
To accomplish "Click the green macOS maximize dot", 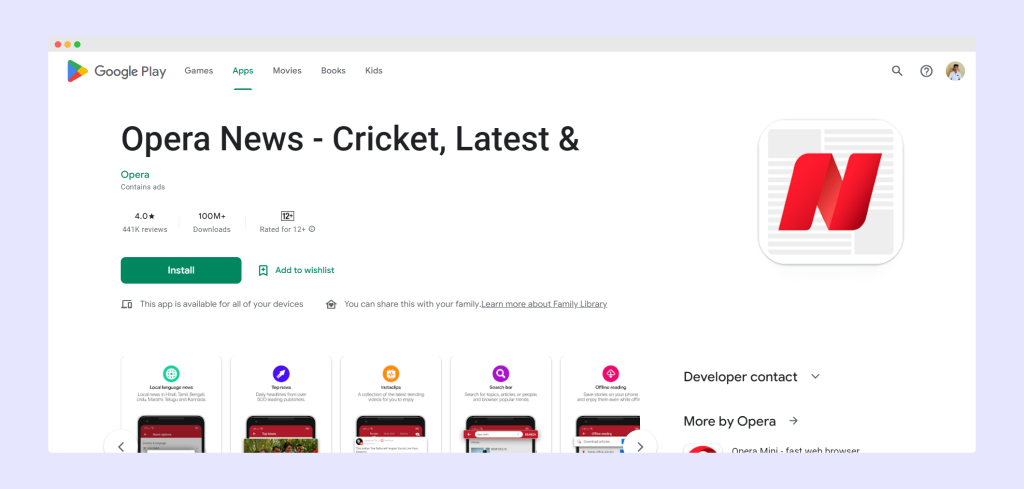I will click(77, 44).
